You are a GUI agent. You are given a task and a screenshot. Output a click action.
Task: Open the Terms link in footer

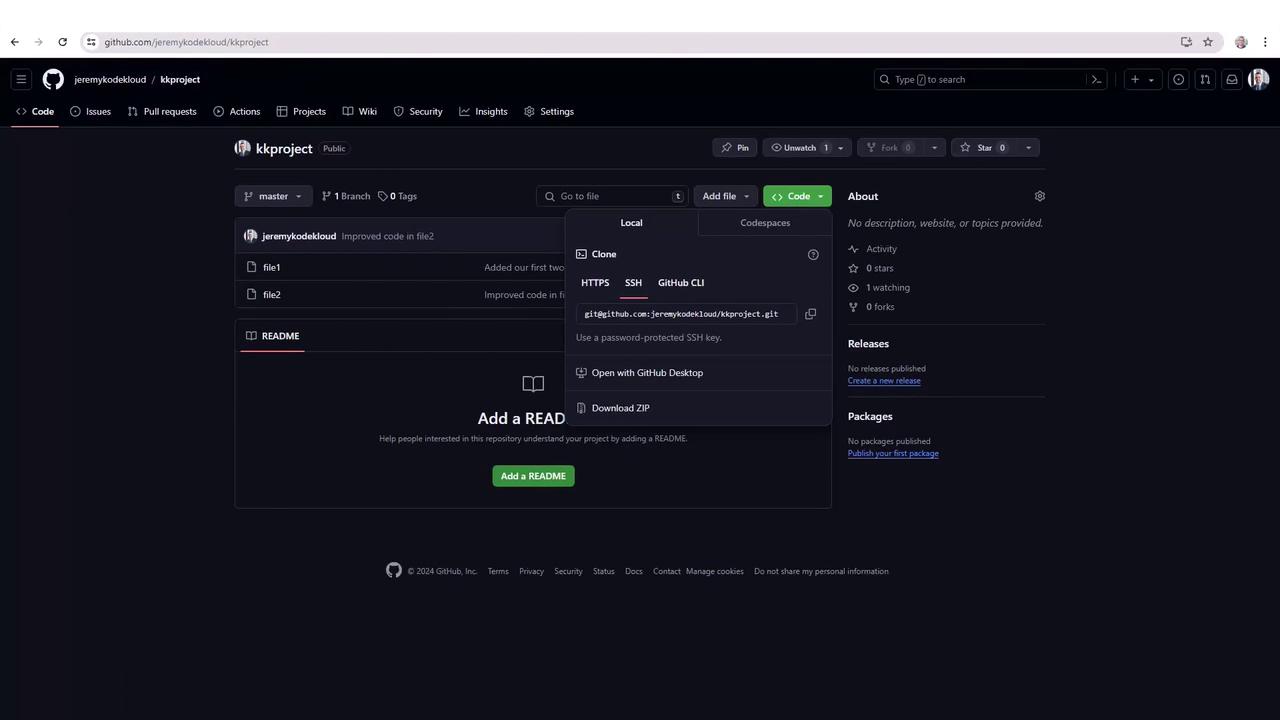[x=498, y=572]
